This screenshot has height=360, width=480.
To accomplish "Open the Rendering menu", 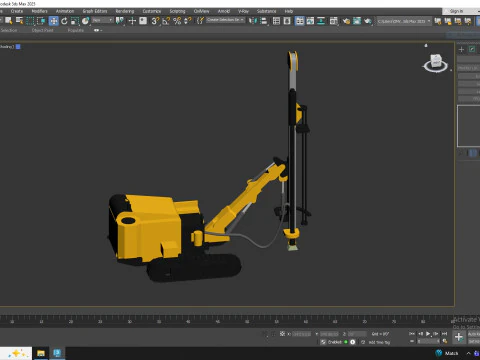I will coord(125,11).
